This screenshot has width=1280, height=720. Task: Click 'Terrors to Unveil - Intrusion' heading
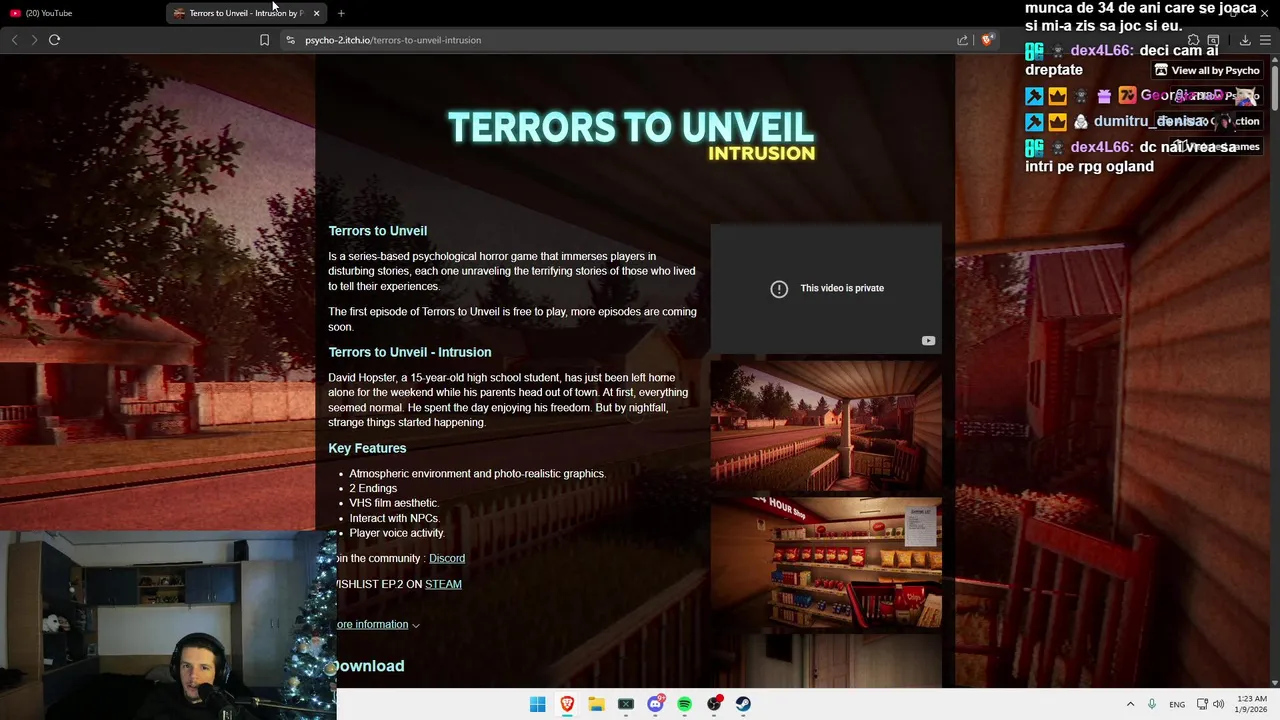tap(410, 352)
